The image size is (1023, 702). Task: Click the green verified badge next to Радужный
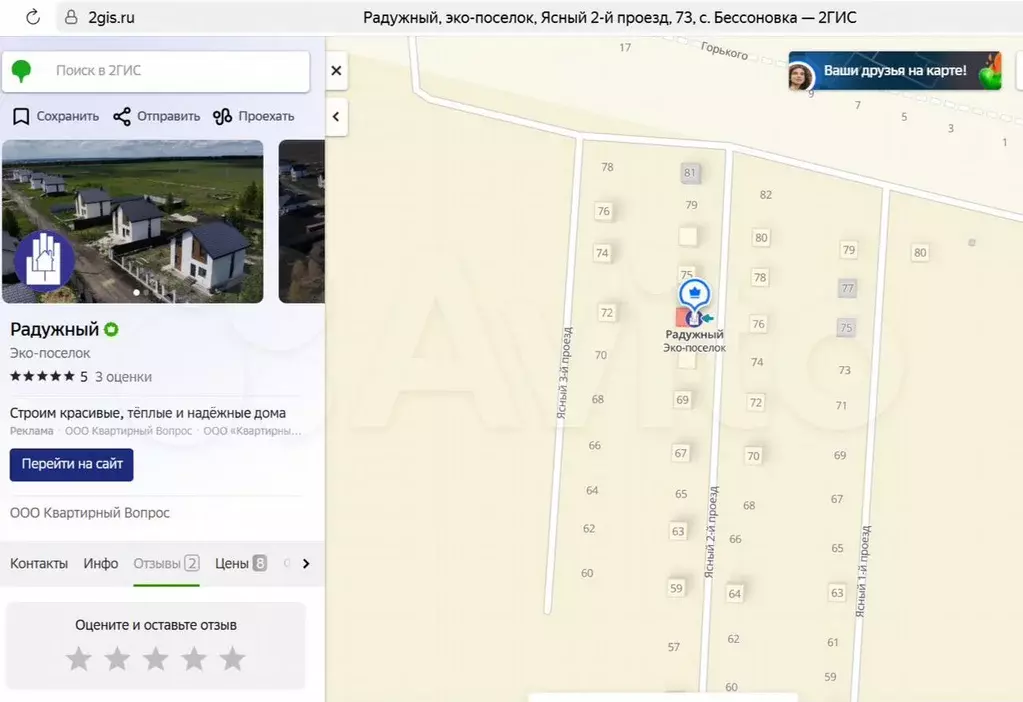point(112,329)
